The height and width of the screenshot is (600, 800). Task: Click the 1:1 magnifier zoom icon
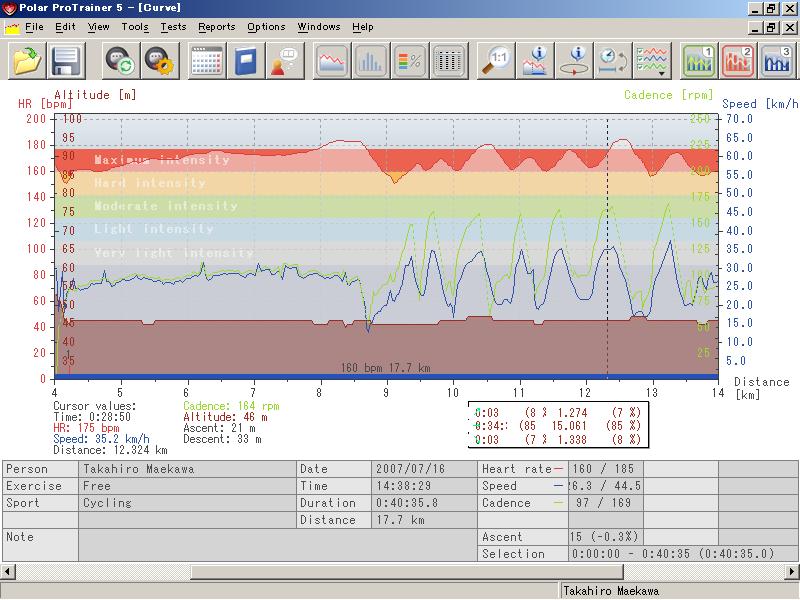pos(495,61)
